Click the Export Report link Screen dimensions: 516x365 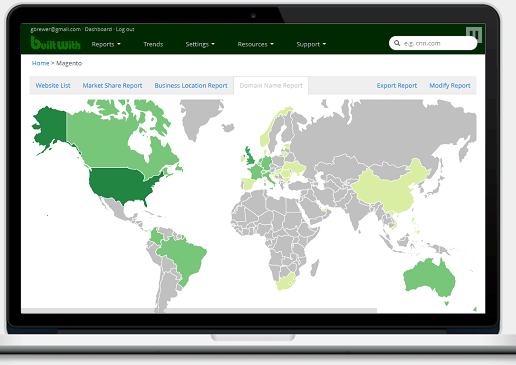(397, 86)
